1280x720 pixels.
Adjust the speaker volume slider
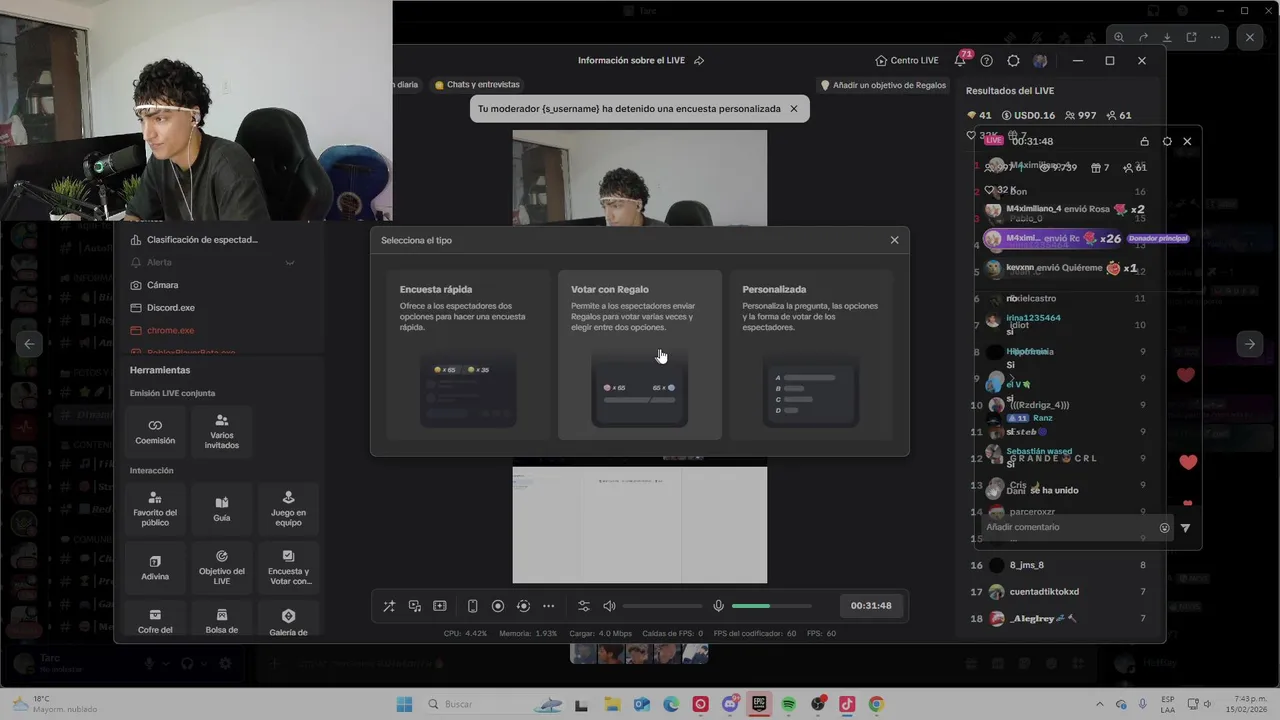click(x=663, y=606)
